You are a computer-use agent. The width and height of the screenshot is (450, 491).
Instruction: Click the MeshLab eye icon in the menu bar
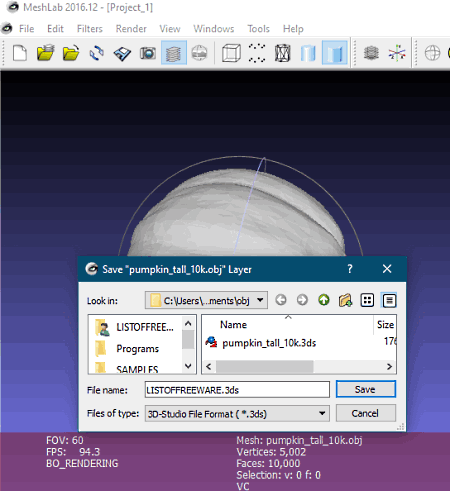tap(7, 28)
